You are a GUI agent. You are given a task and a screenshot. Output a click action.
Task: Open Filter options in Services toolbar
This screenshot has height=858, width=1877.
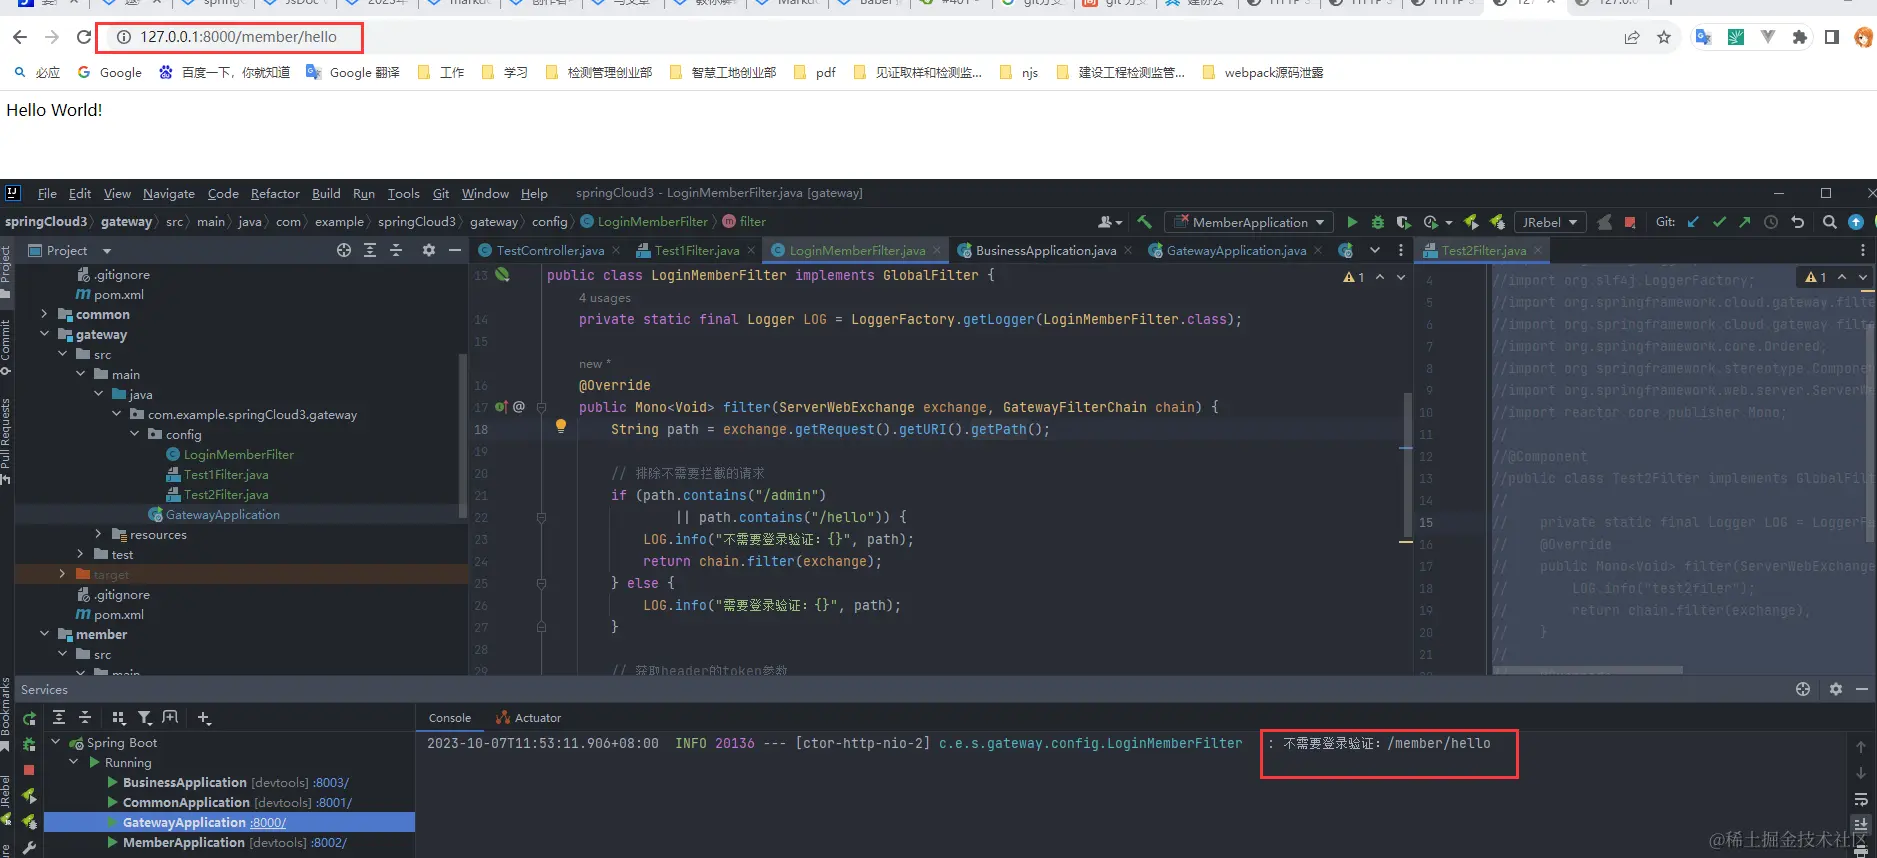[x=145, y=717]
